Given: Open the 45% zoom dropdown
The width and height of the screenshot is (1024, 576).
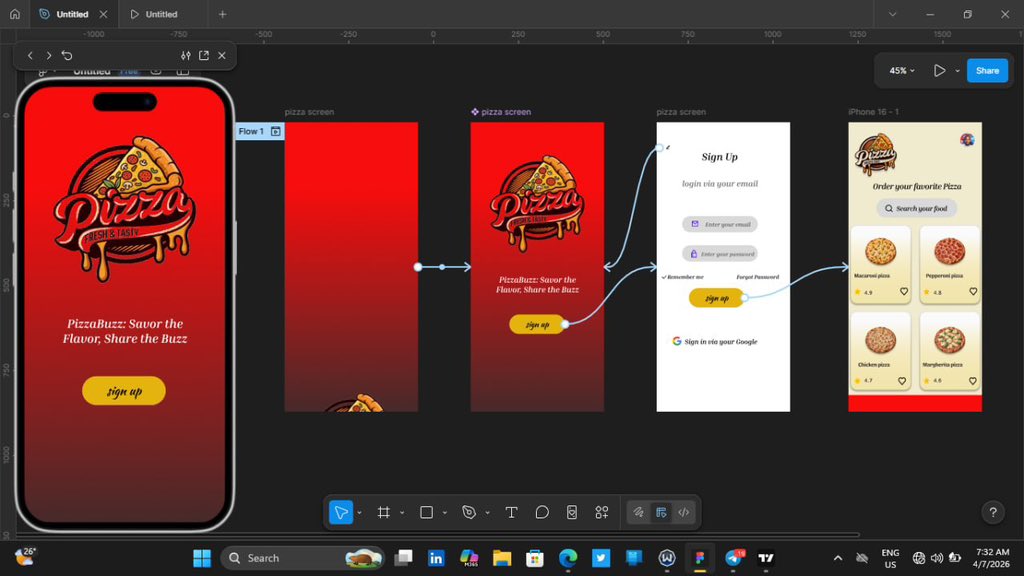Looking at the screenshot, I should (x=902, y=71).
